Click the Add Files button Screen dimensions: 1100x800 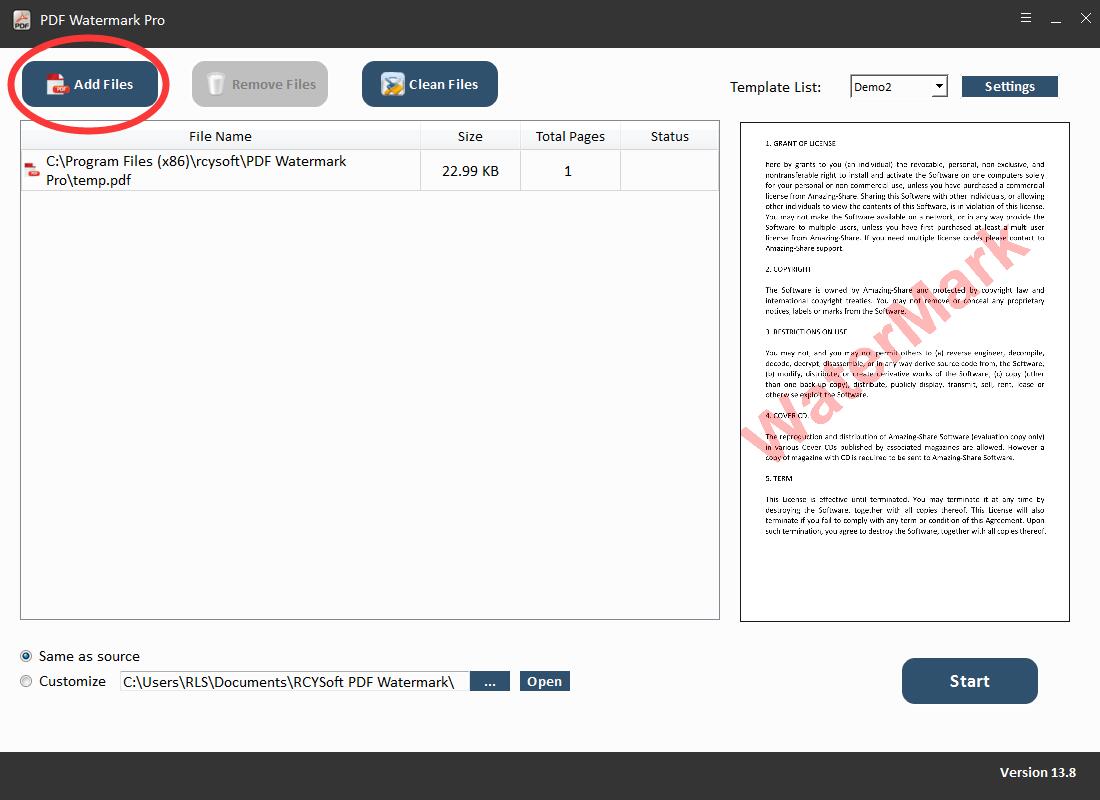pyautogui.click(x=90, y=85)
